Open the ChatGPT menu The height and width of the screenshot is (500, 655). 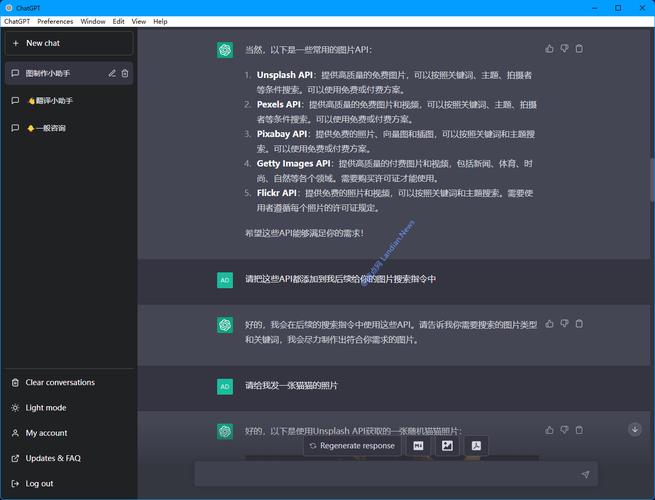coord(17,21)
